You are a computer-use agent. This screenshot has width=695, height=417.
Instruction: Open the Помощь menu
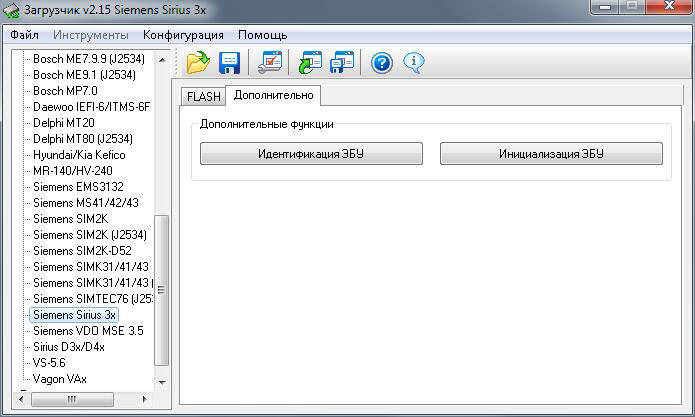tap(262, 34)
